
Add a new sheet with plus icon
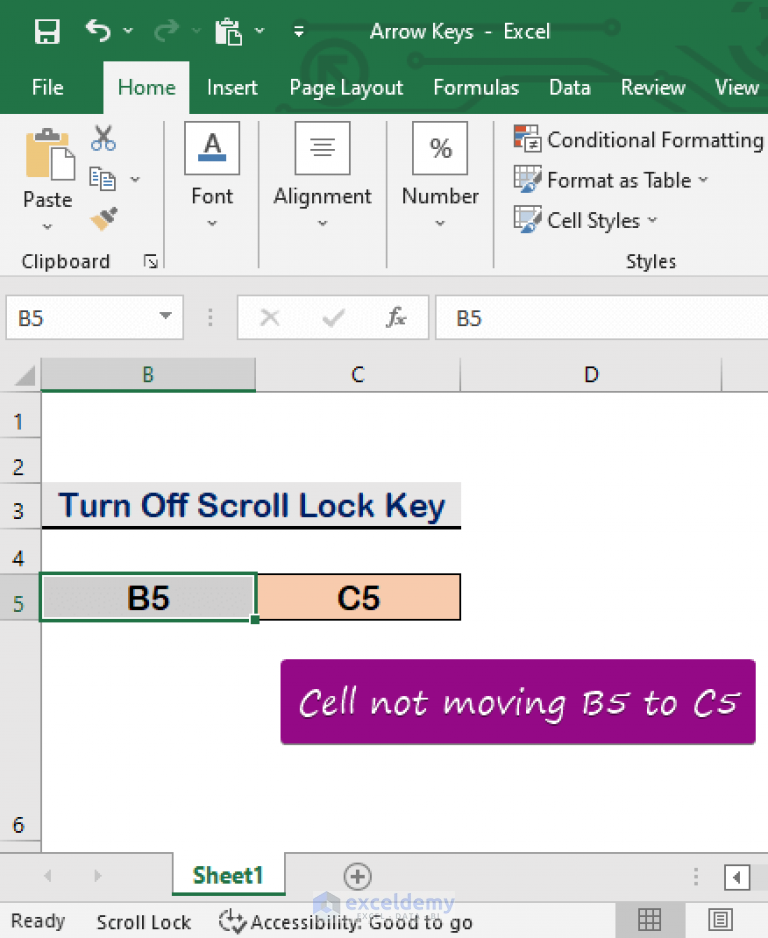(358, 876)
